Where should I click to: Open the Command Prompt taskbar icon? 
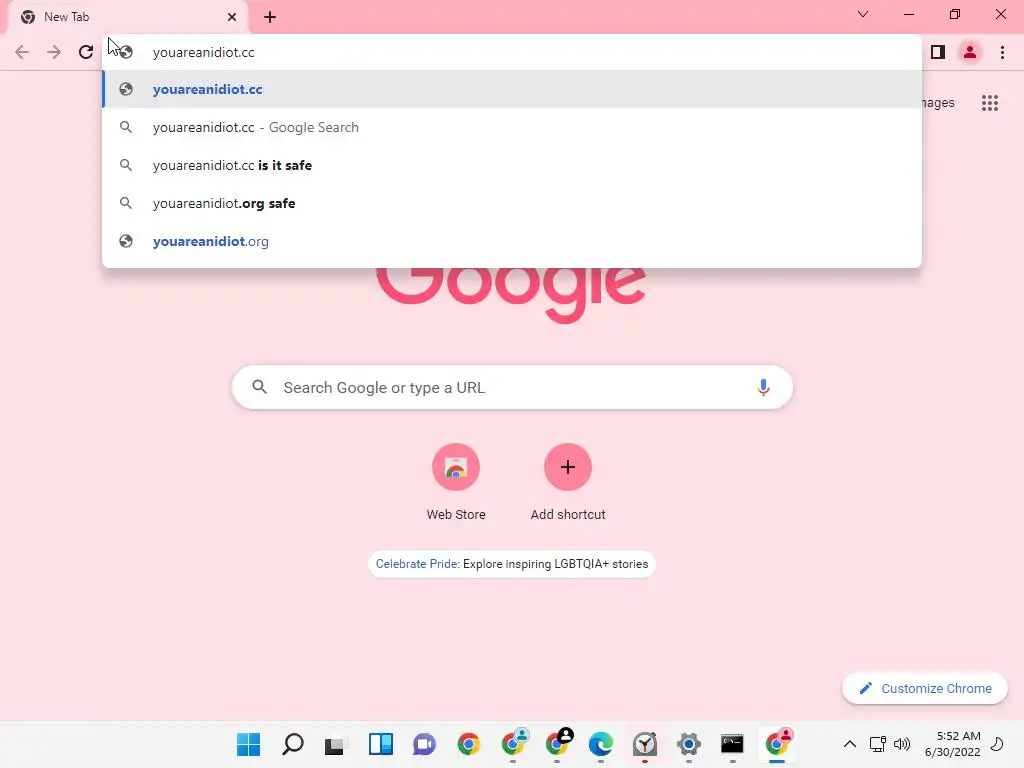click(732, 744)
